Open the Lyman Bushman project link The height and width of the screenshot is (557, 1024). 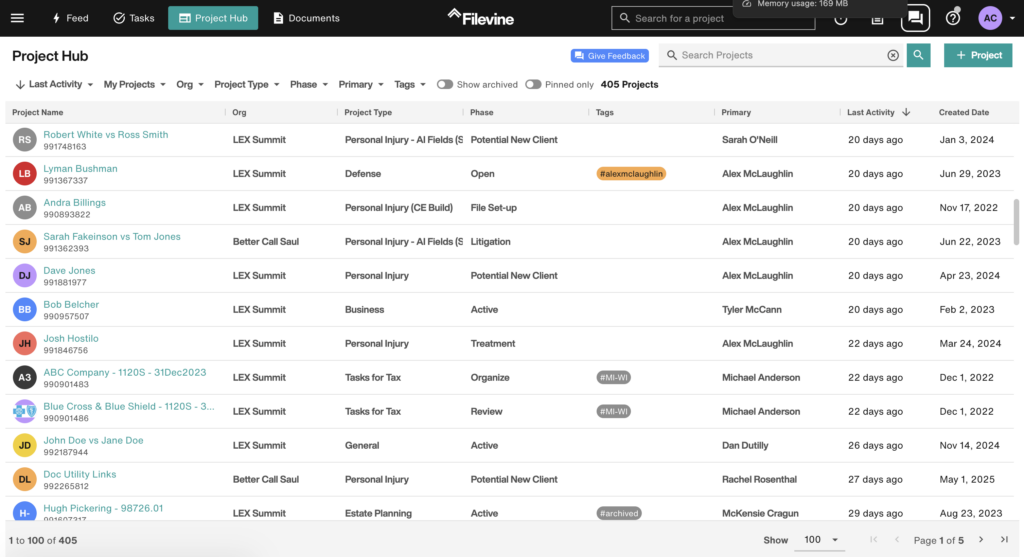[80, 169]
